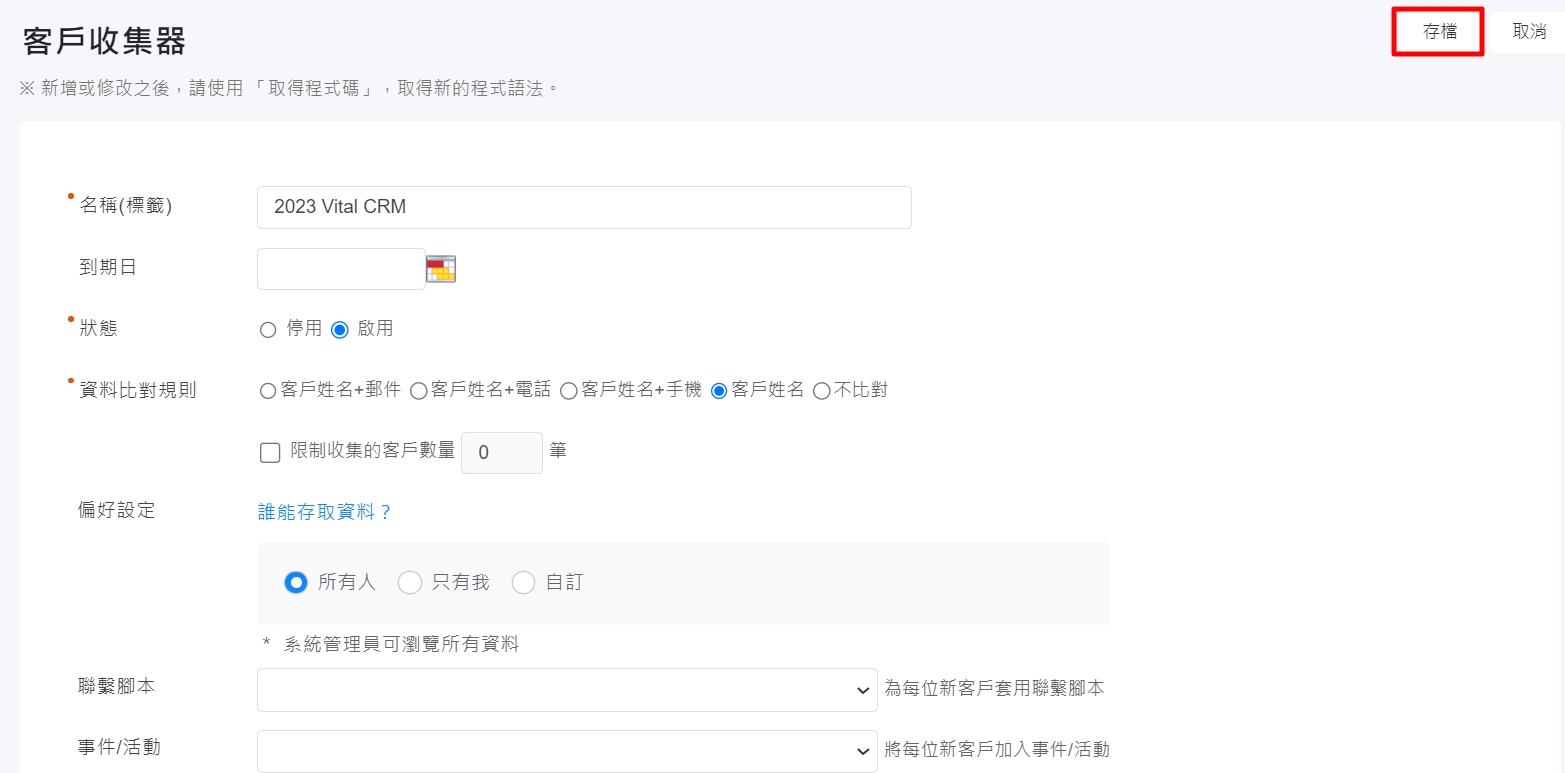Screen dimensions: 1565x773
Task: Select 所有人 data access option
Action: [x=296, y=582]
